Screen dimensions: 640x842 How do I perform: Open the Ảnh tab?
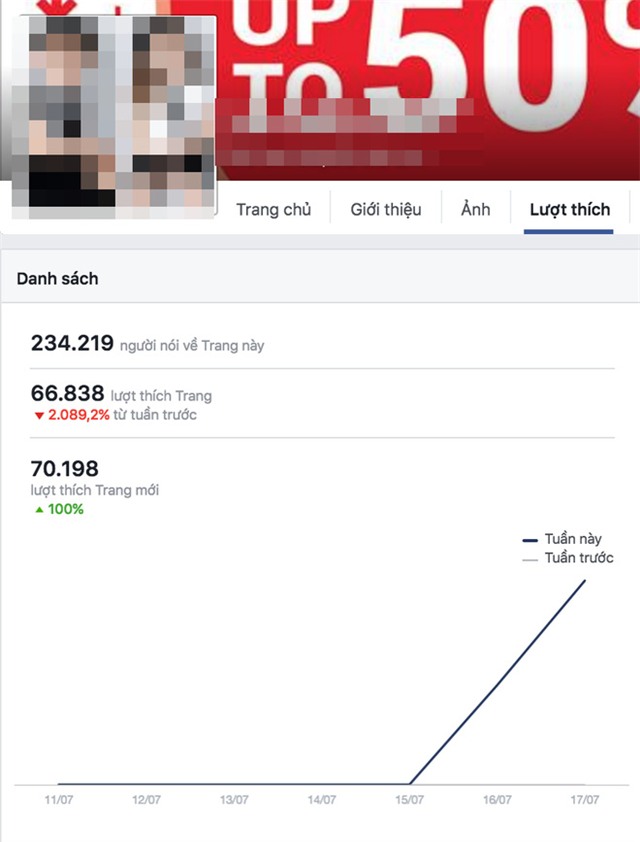click(475, 208)
